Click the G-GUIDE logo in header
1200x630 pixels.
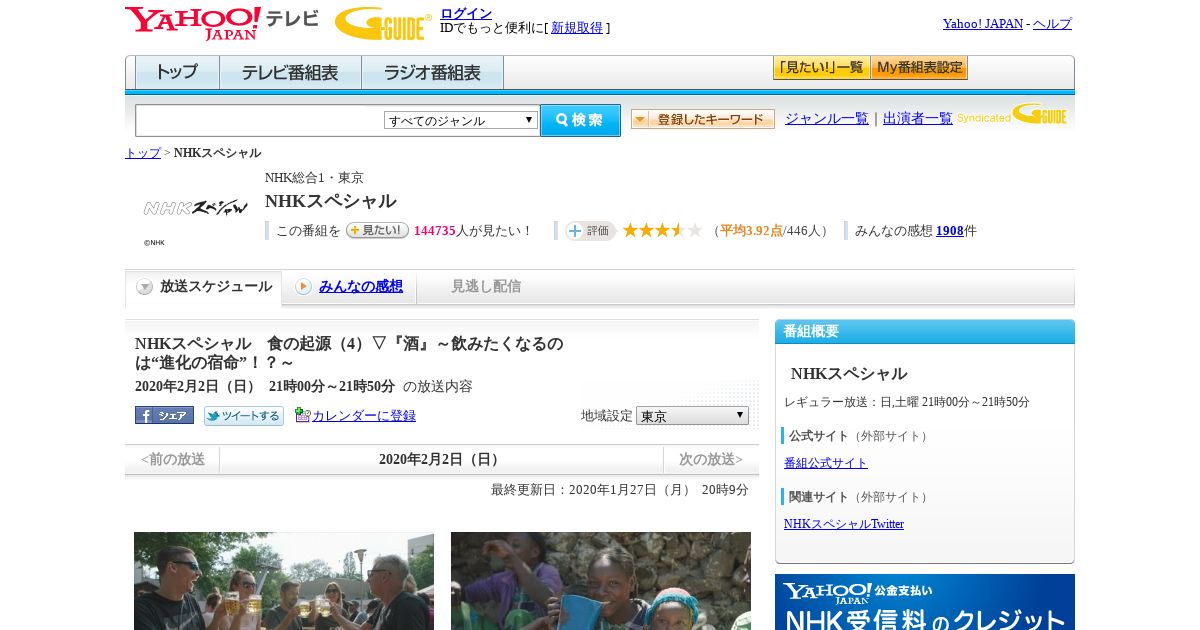pyautogui.click(x=383, y=23)
